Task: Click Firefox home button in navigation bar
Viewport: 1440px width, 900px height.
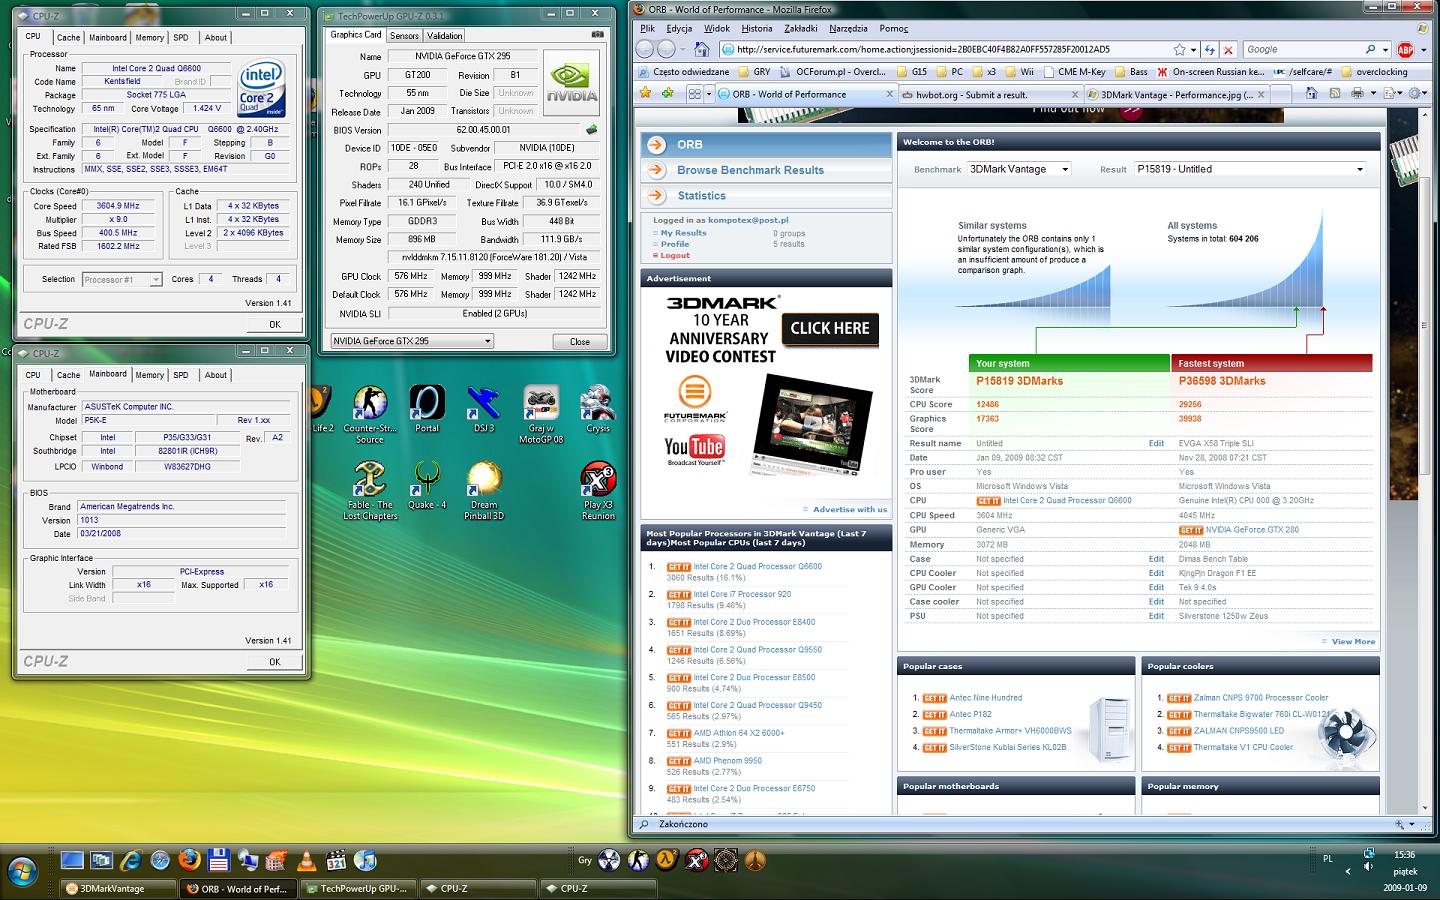Action: [701, 49]
